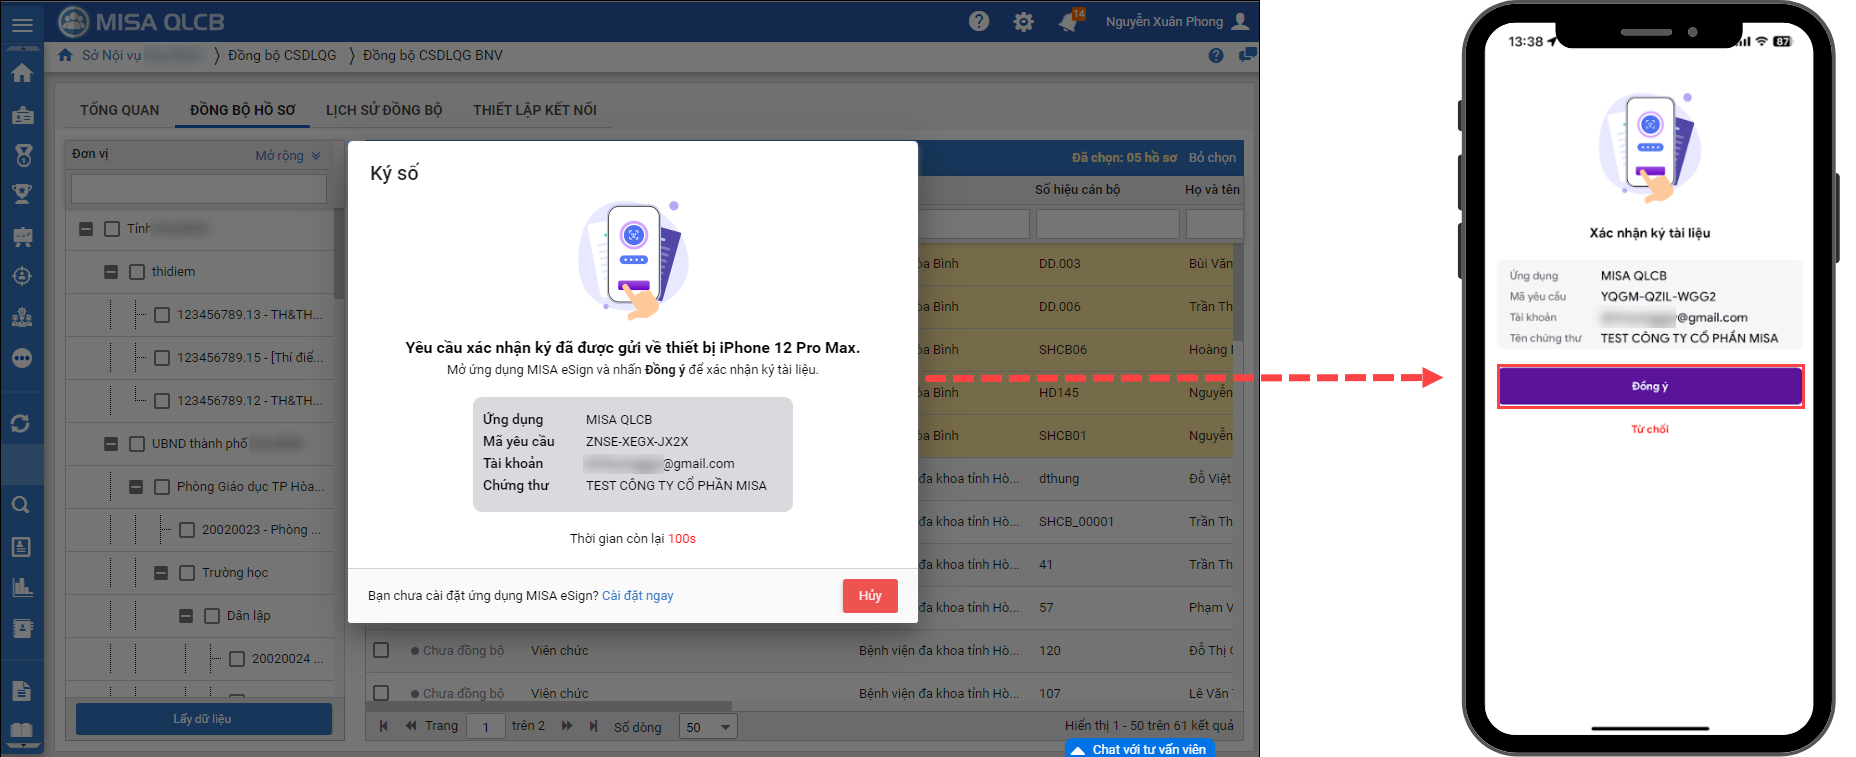Tick the Trường học checkbox

point(187,573)
